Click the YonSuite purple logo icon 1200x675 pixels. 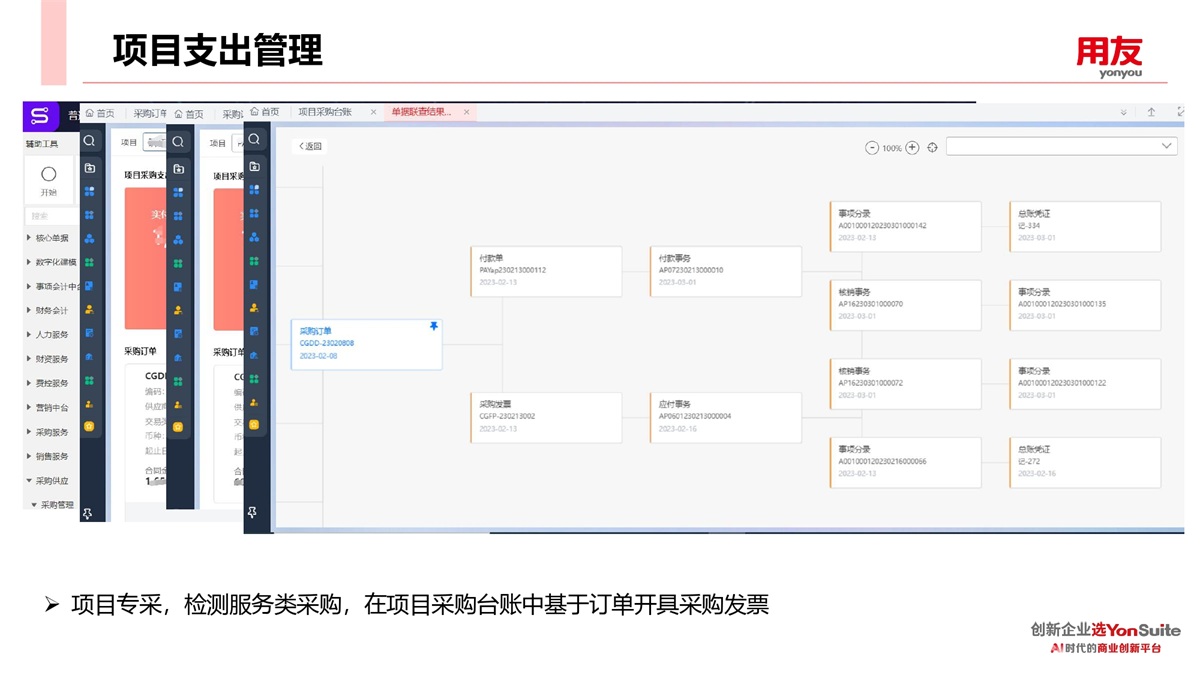40,116
